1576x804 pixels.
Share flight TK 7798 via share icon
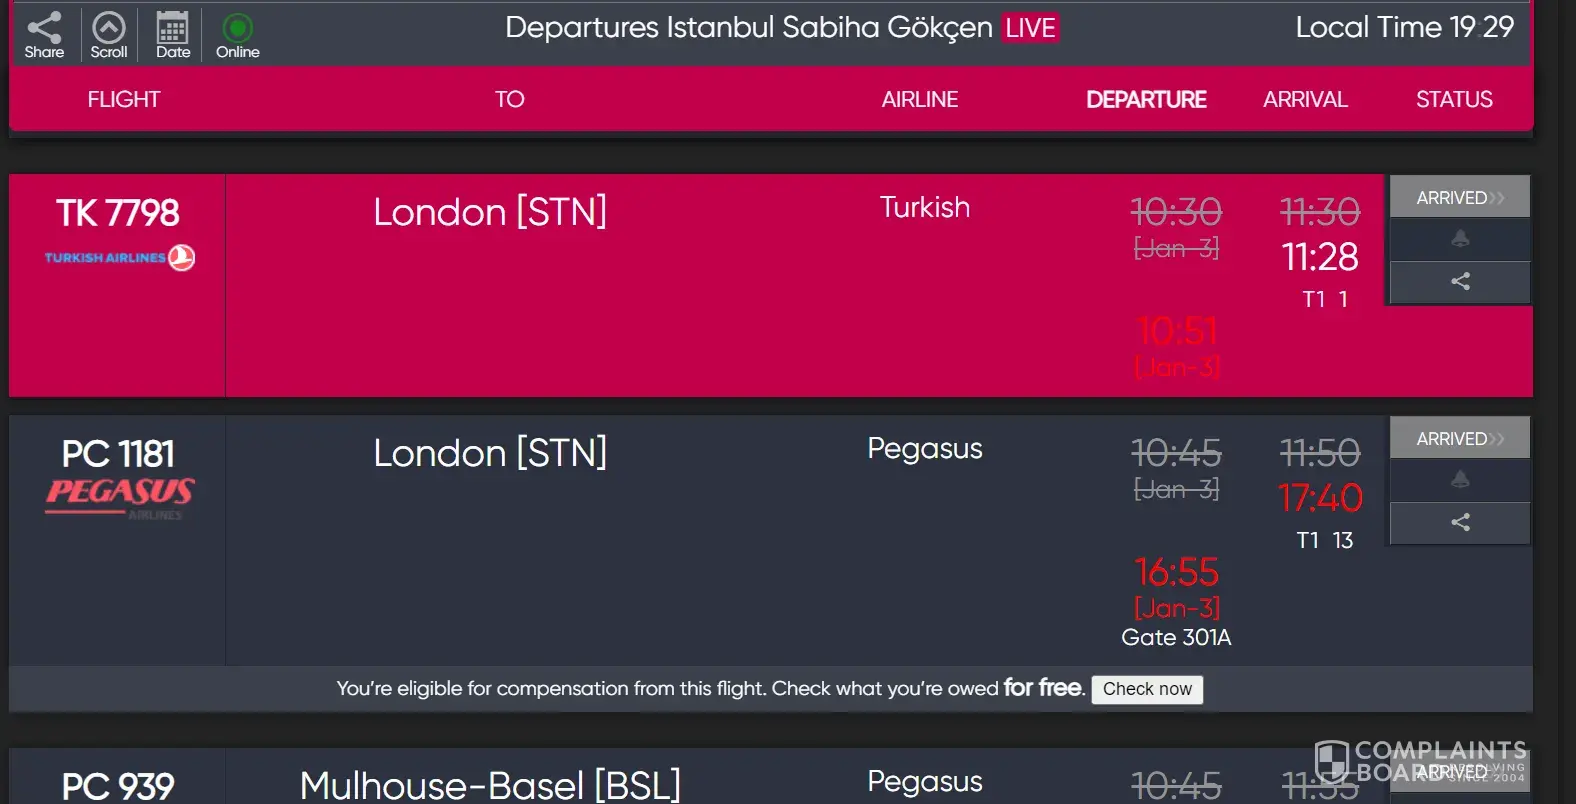pyautogui.click(x=1460, y=282)
